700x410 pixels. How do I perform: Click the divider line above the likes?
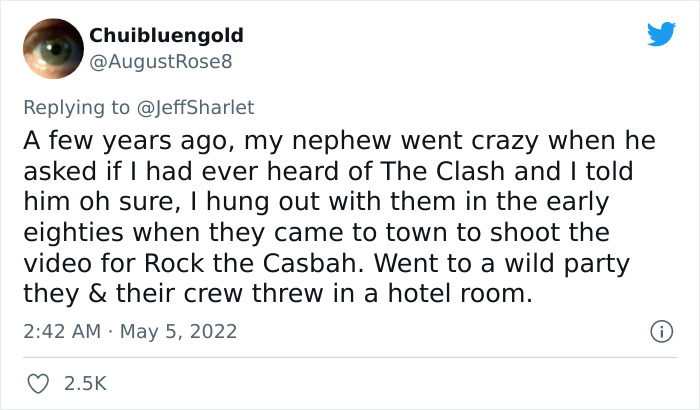pos(350,357)
